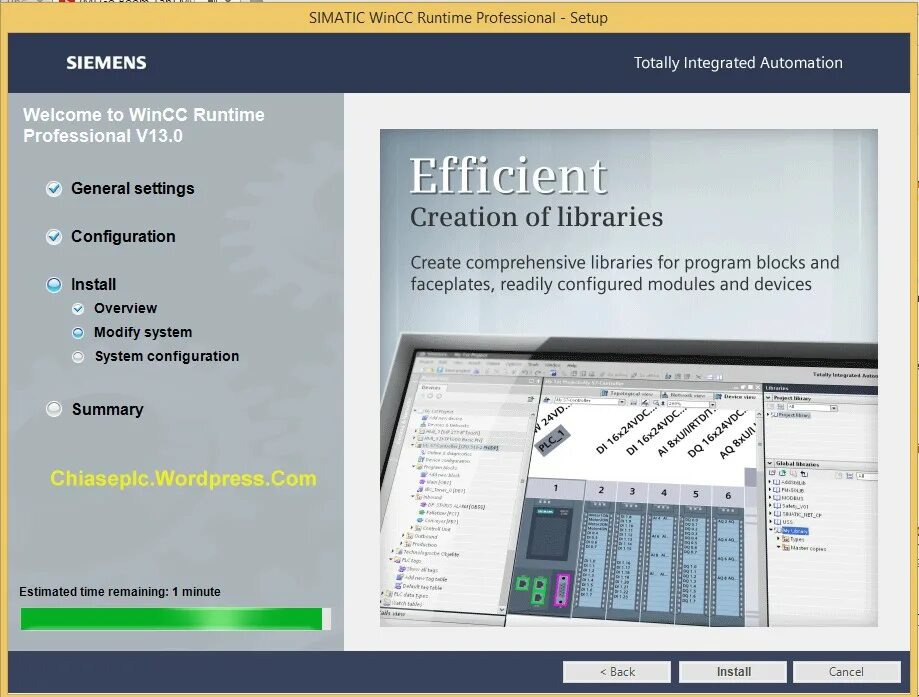Select the General settings step
This screenshot has width=919, height=697.
132,188
